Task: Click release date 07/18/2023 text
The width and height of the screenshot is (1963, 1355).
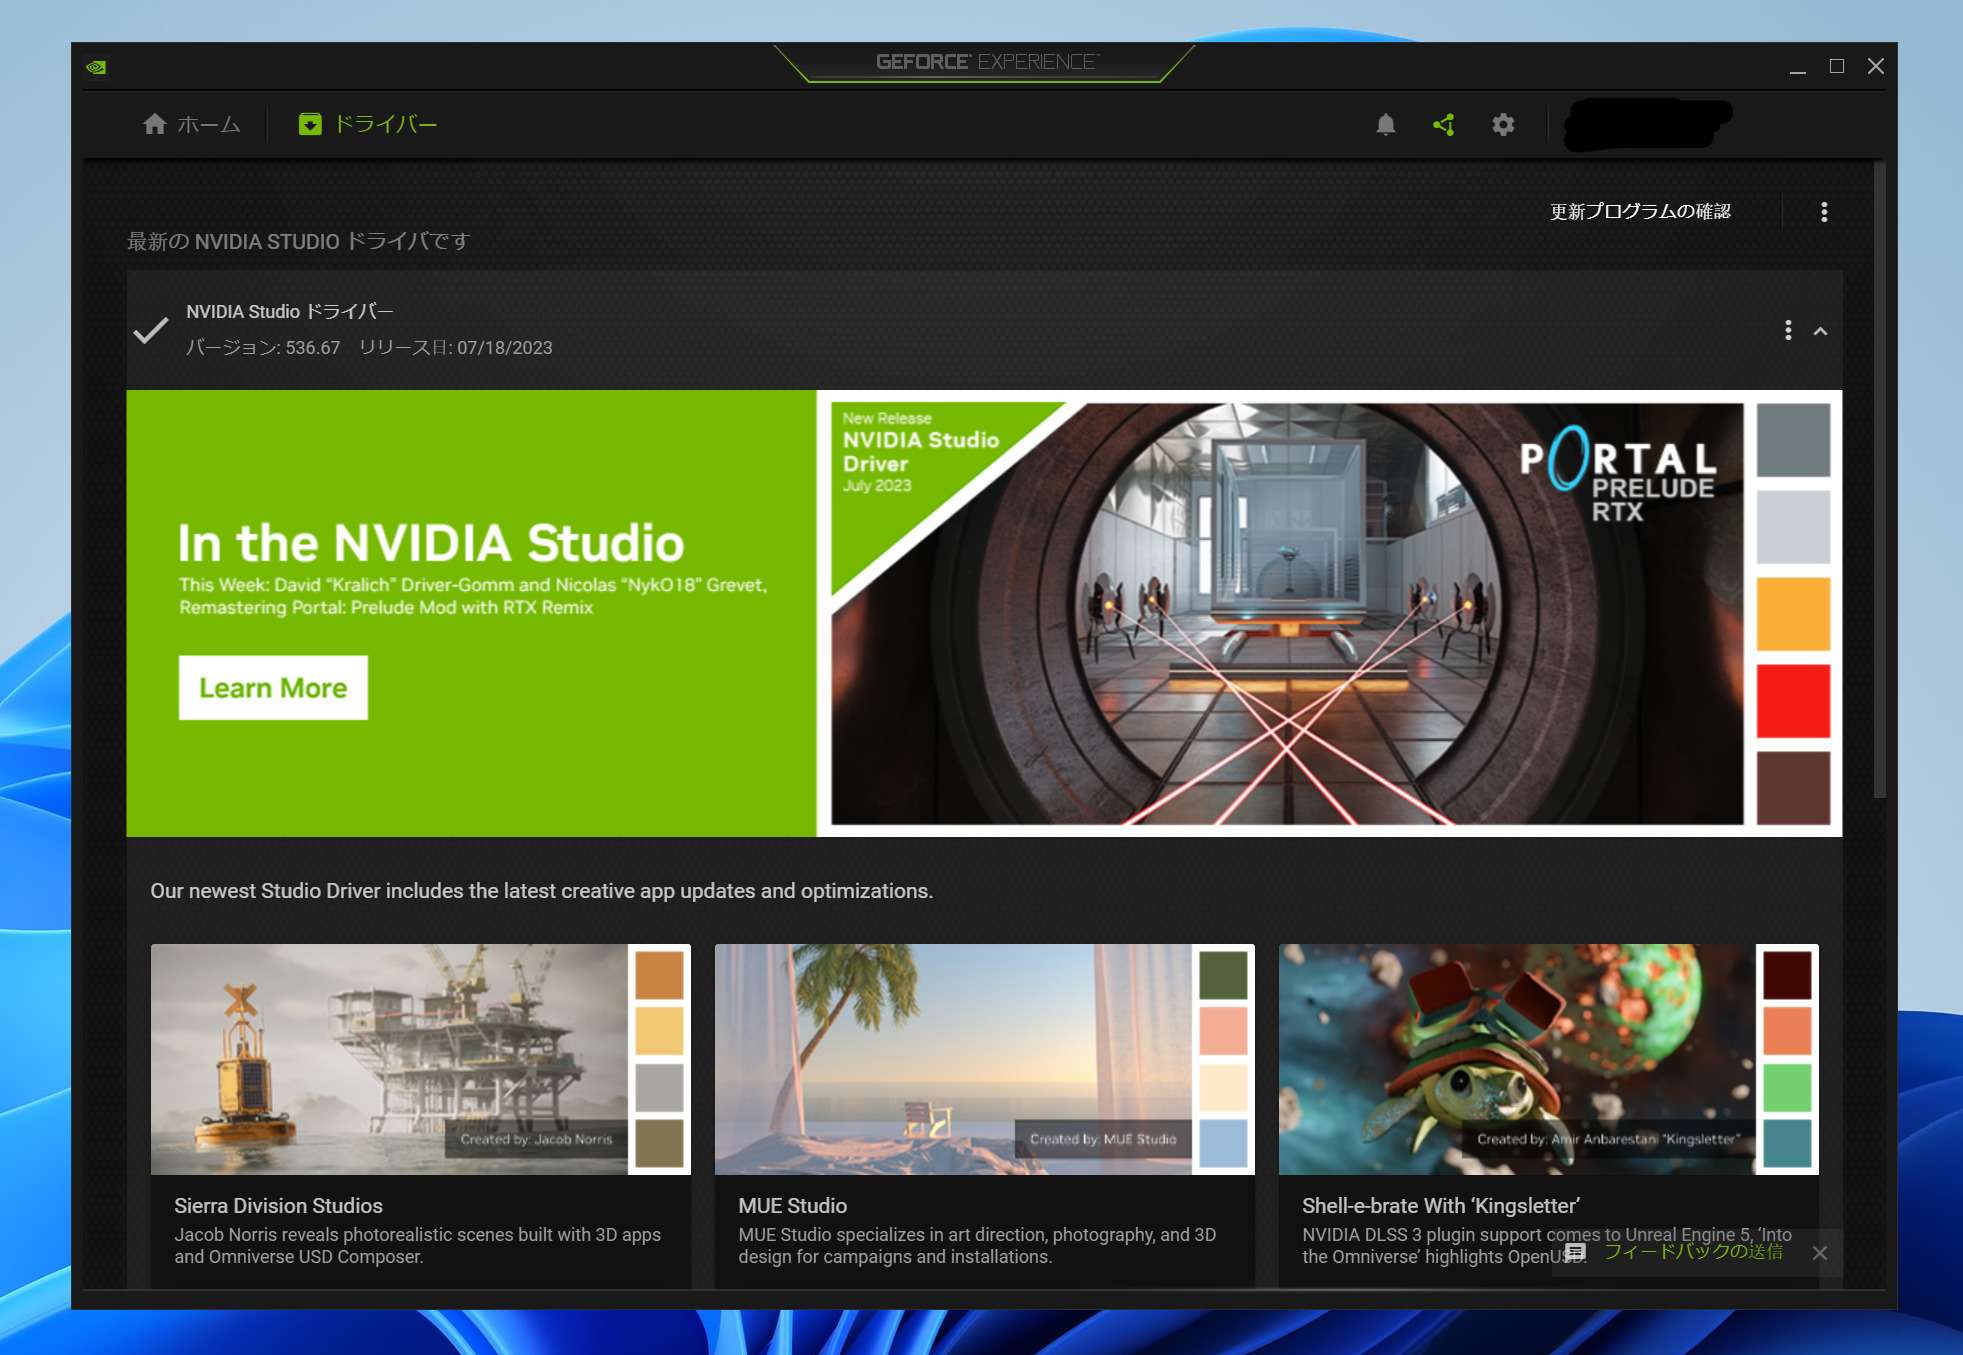Action: 455,348
